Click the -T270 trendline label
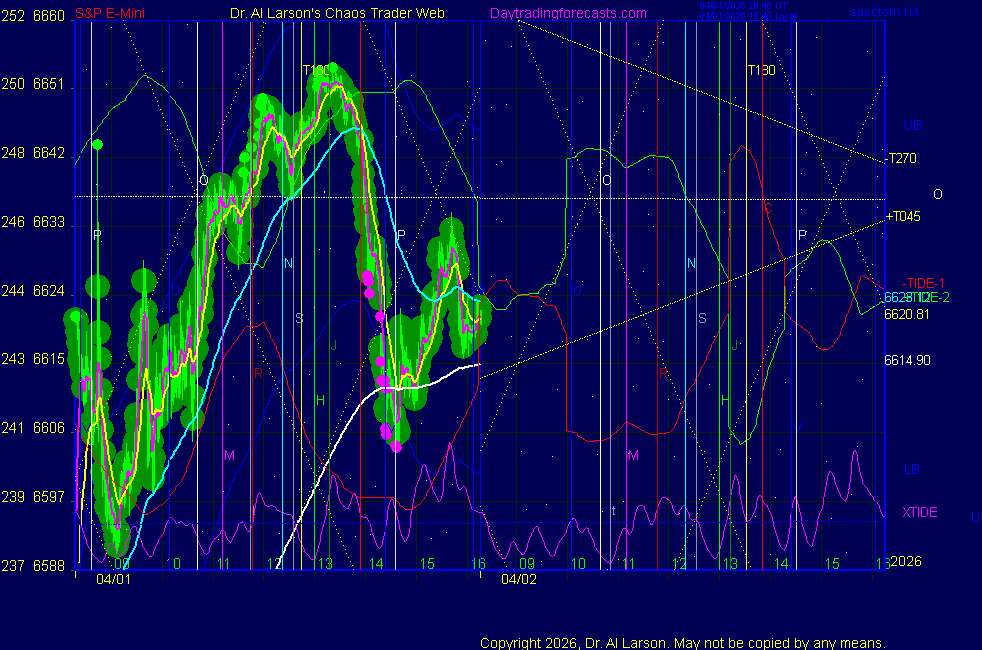Screen dimensions: 982x650 click(901, 158)
